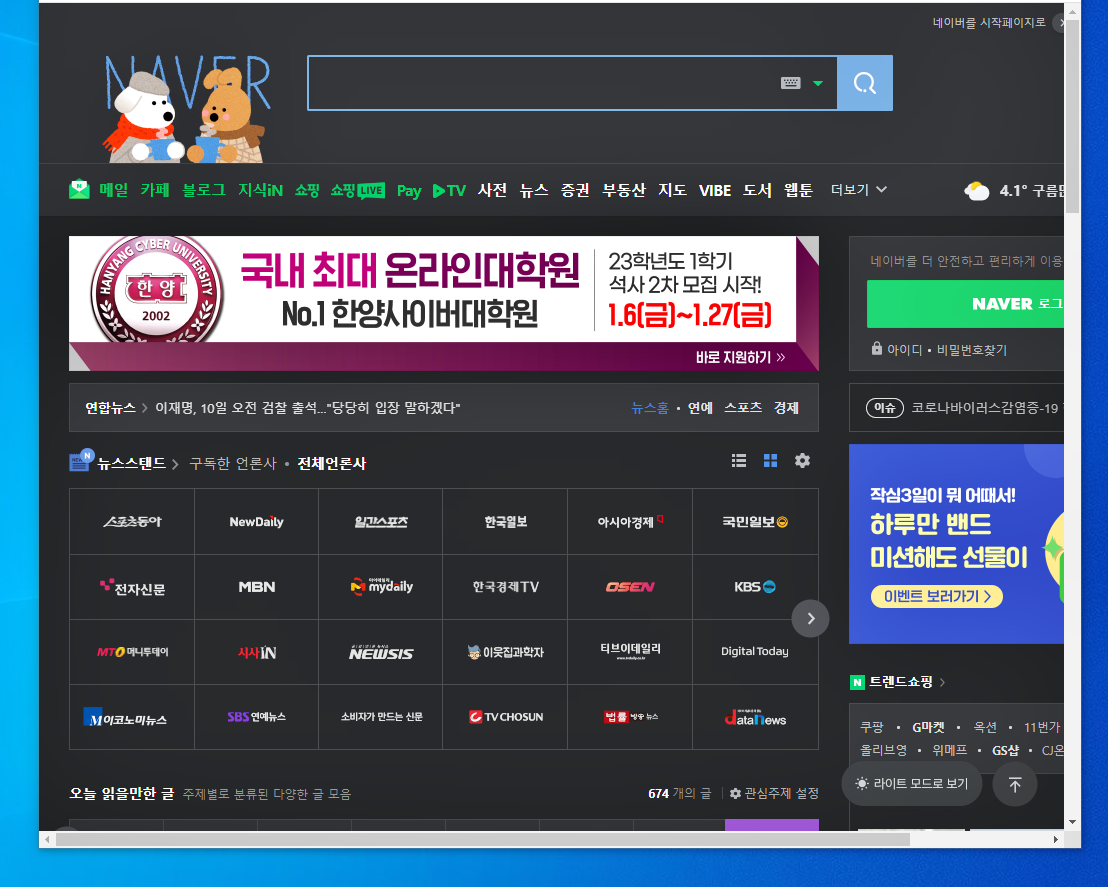Open the 스포츠동아 press logo
The height and width of the screenshot is (887, 1108).
coord(132,522)
